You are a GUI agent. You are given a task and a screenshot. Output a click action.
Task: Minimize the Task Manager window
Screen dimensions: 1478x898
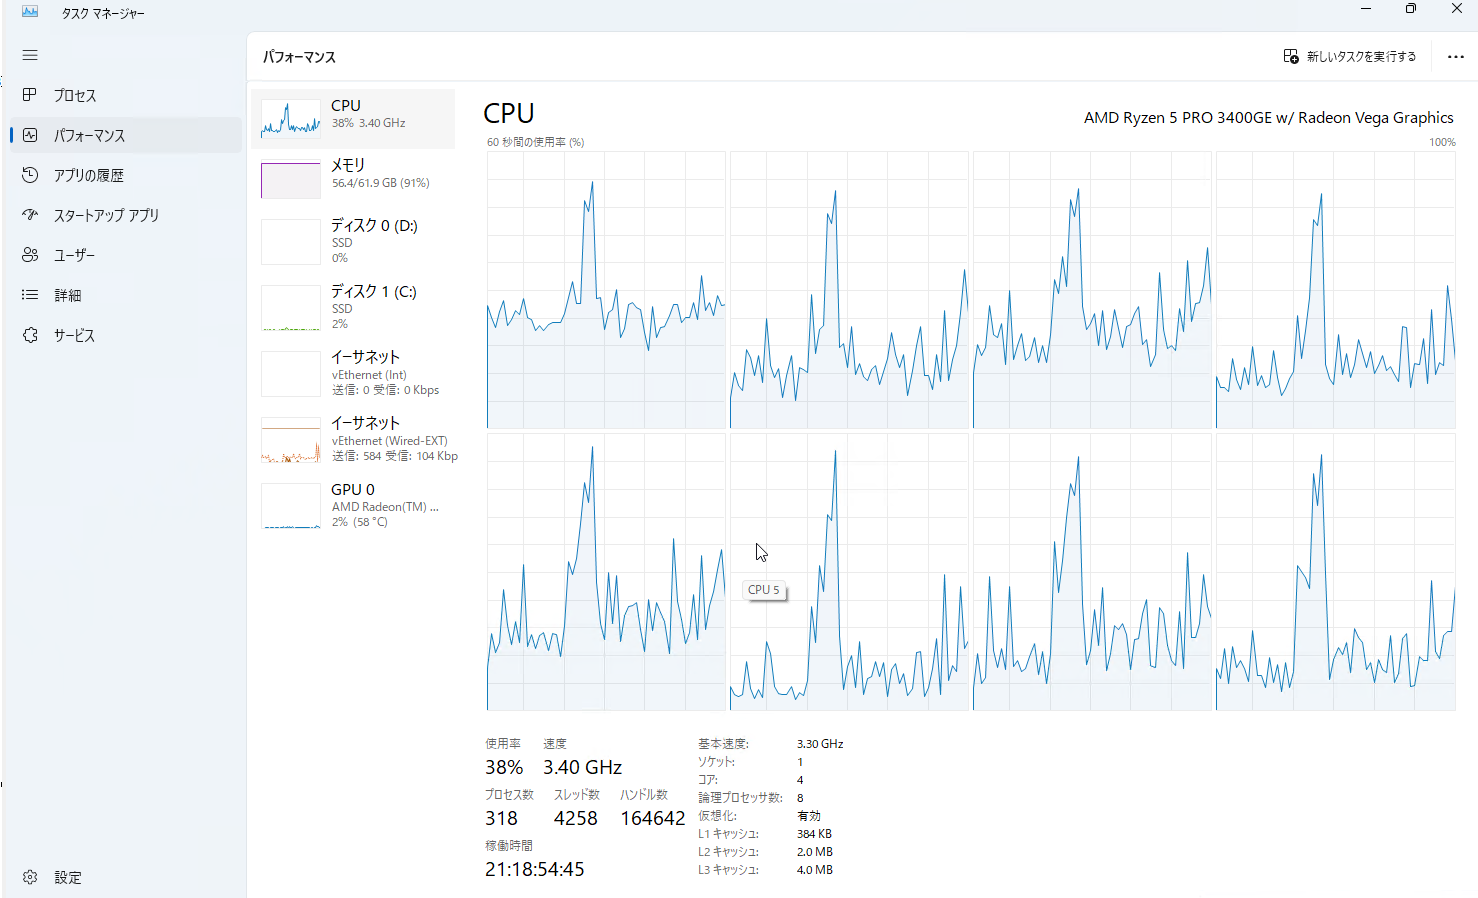point(1365,9)
